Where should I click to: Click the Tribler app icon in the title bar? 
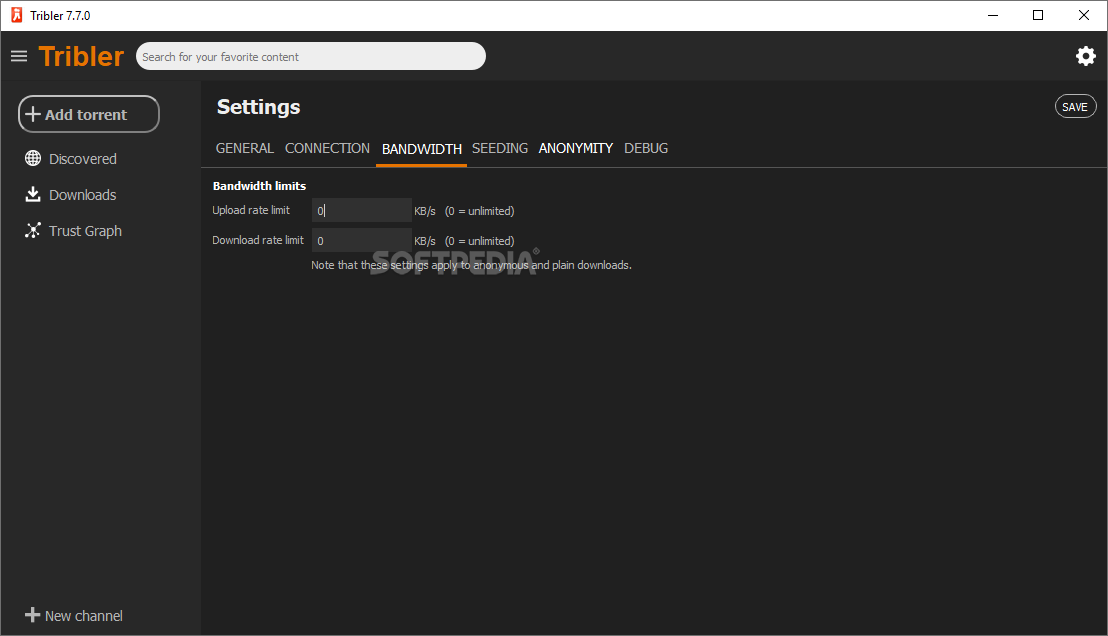tap(16, 15)
